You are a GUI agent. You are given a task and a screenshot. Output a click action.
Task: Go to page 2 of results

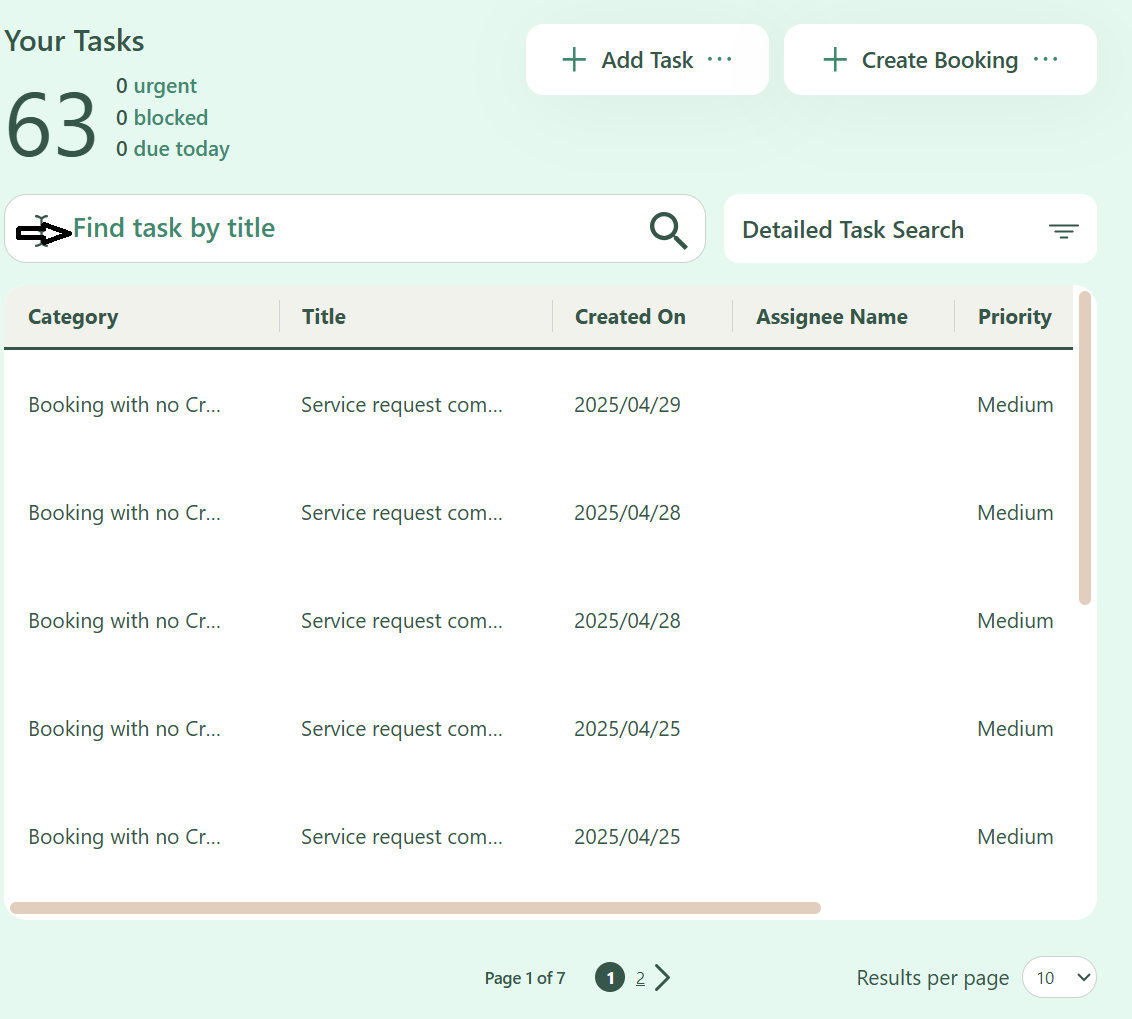[x=640, y=978]
